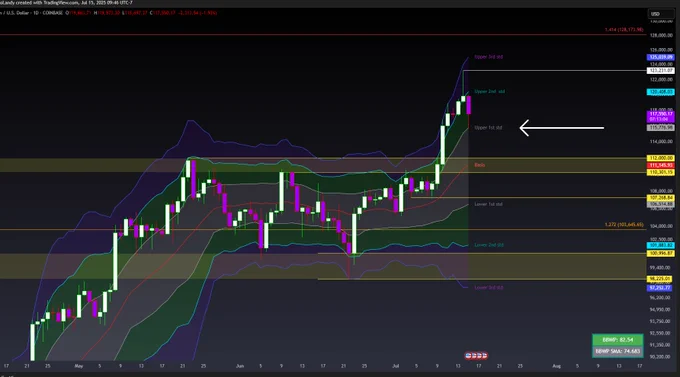This screenshot has height=377, width=680.
Task: Click the economic event flags above the time axis
Action: (x=476, y=356)
